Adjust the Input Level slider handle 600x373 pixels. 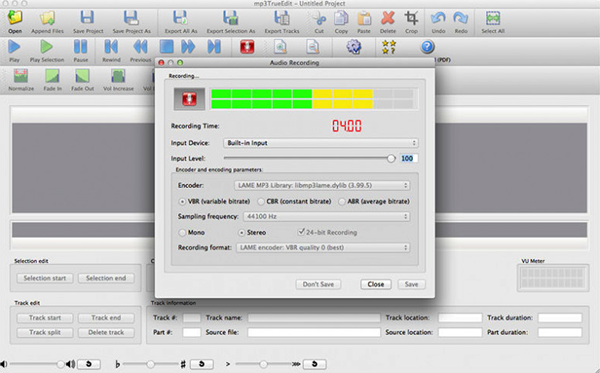click(x=391, y=158)
